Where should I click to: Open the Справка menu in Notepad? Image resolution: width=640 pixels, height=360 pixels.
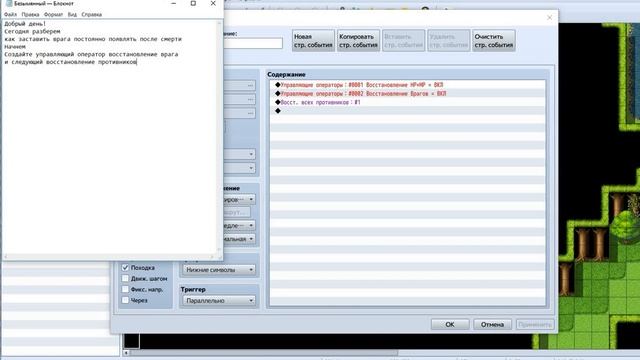point(91,14)
